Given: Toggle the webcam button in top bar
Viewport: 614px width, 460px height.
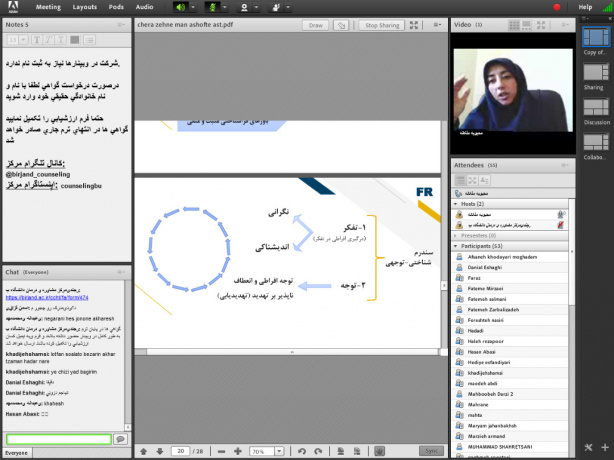Looking at the screenshot, I should [244, 7].
